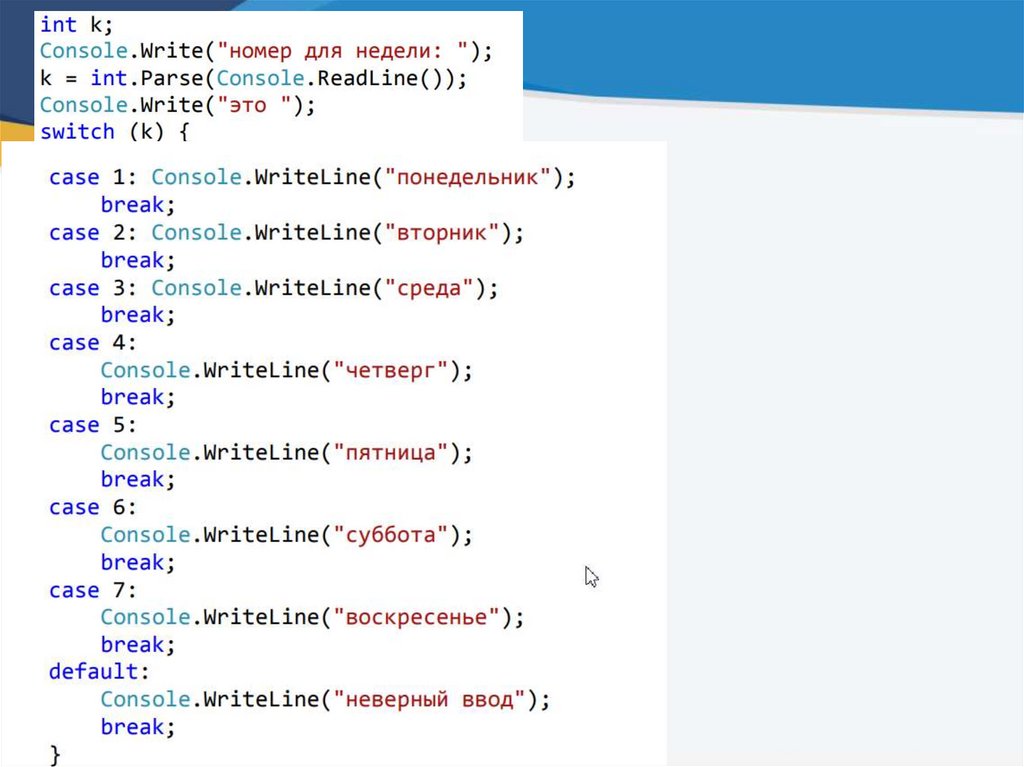Click the string "воскресенье"
The image size is (1024, 767).
417,617
